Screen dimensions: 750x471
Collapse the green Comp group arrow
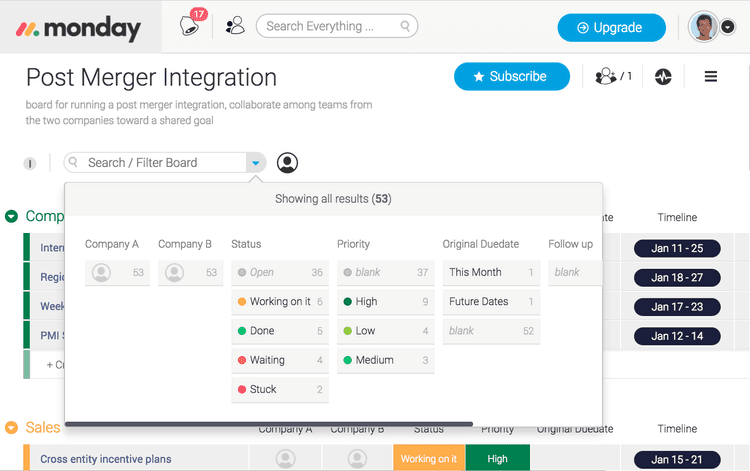(11, 216)
